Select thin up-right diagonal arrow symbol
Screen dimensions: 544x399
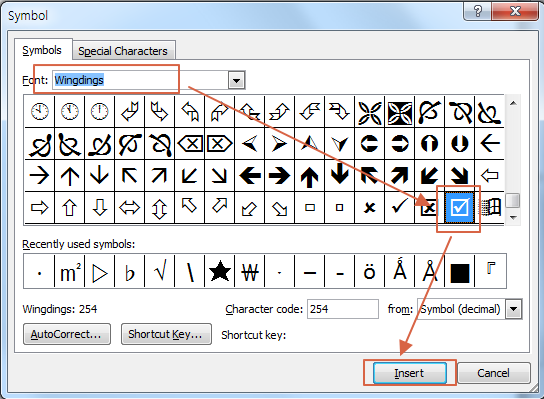pos(159,176)
